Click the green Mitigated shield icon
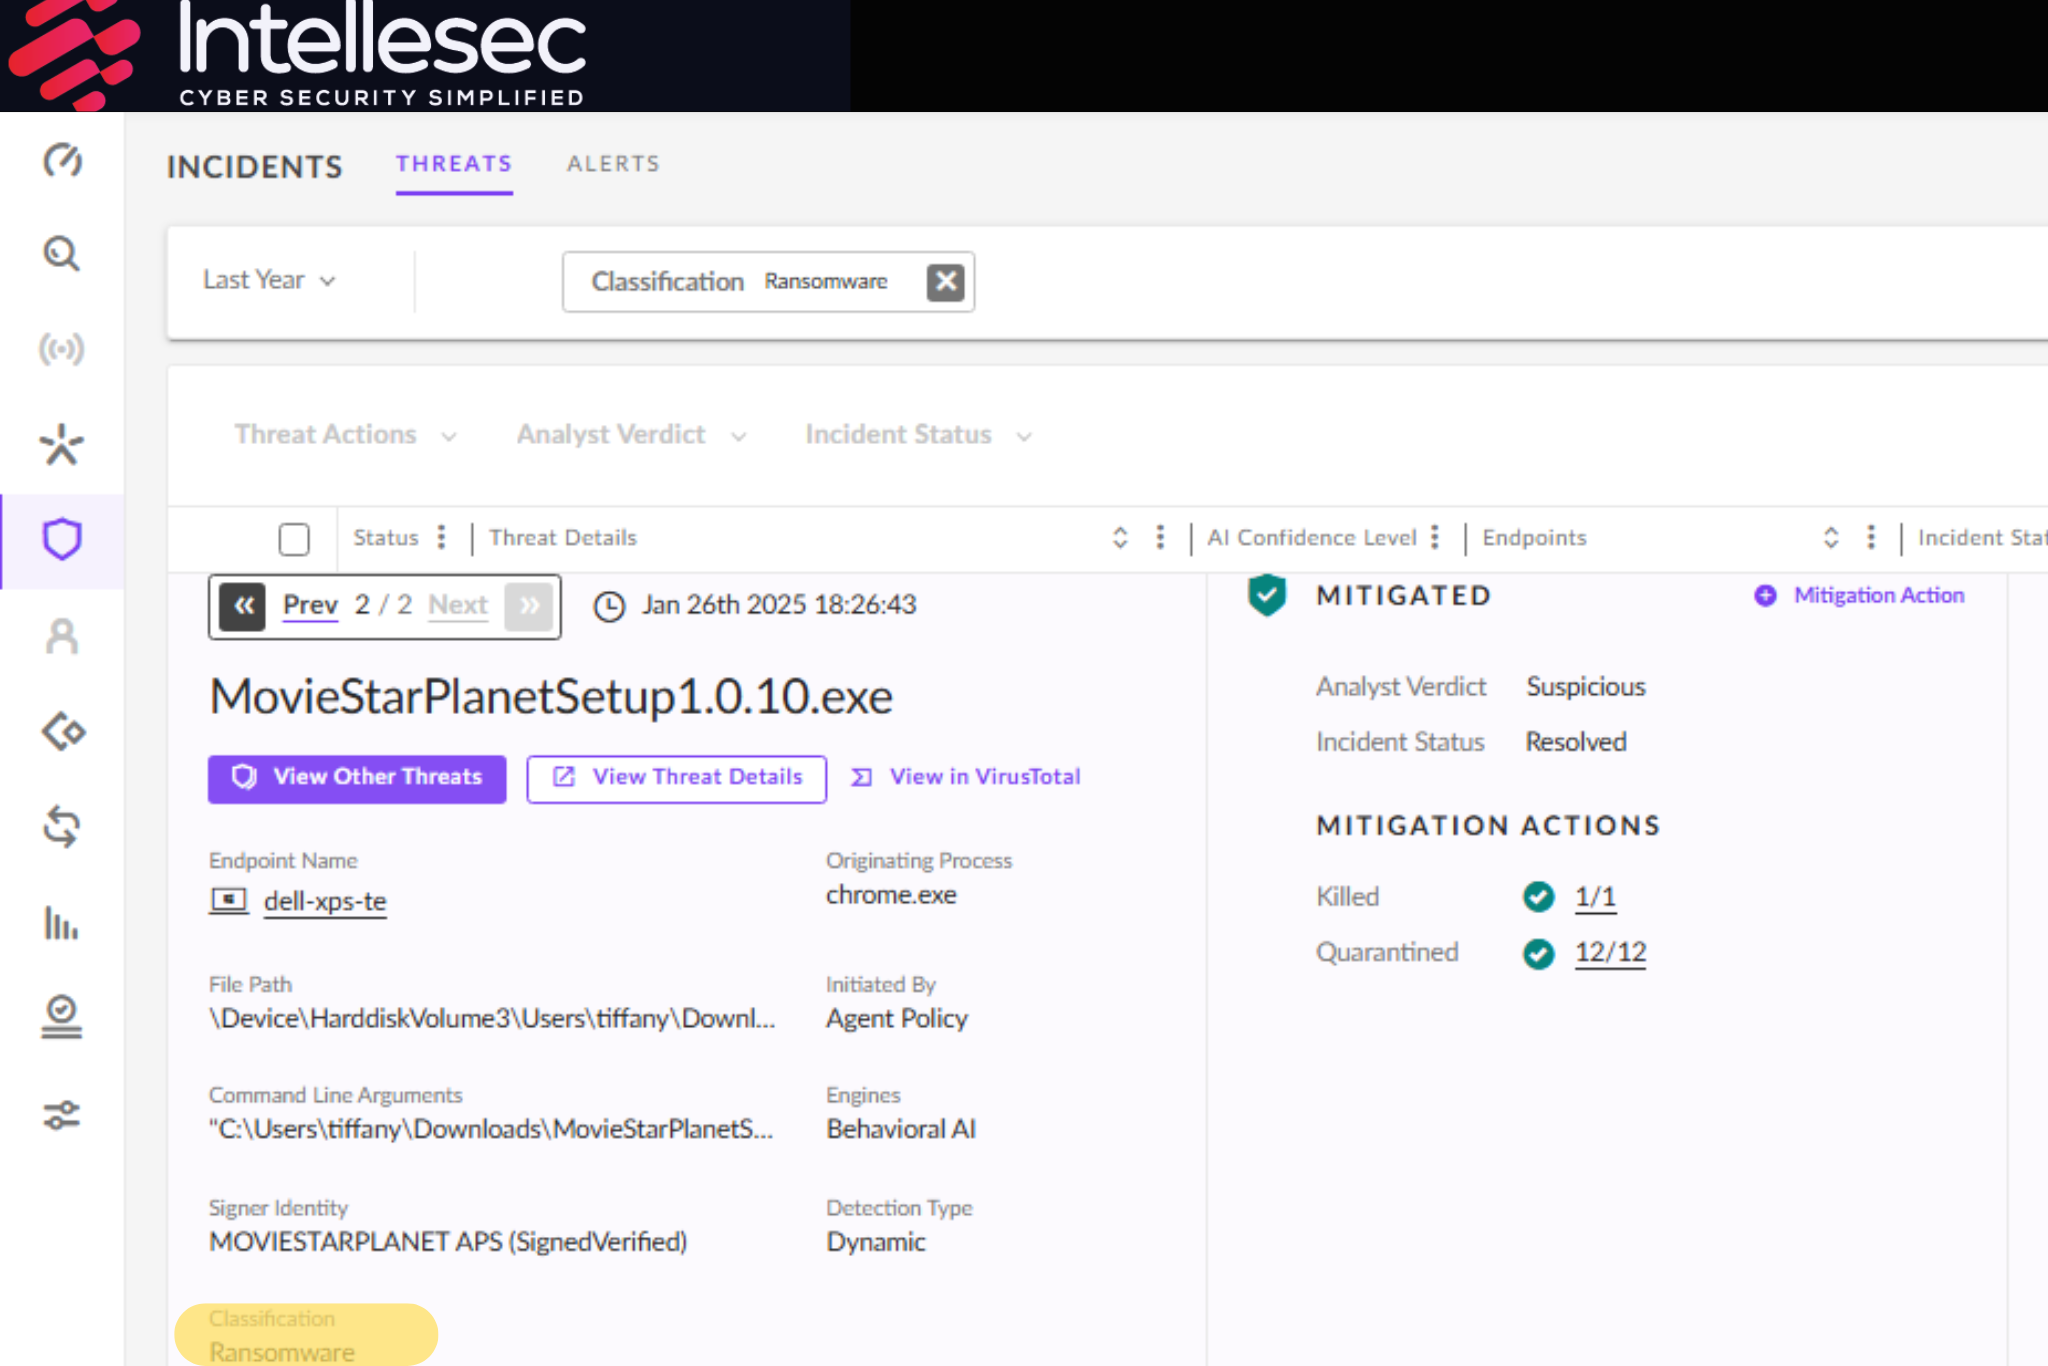The height and width of the screenshot is (1366, 2048). [1267, 595]
